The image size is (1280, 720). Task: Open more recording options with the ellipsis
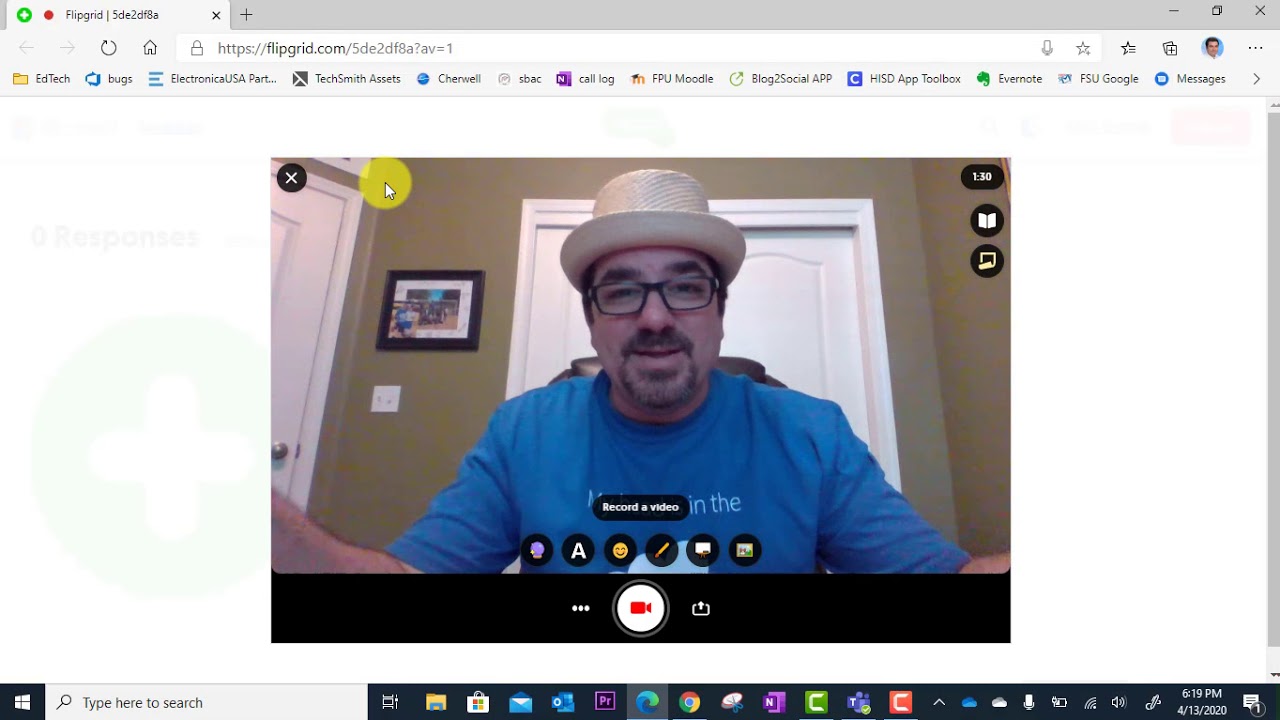581,608
